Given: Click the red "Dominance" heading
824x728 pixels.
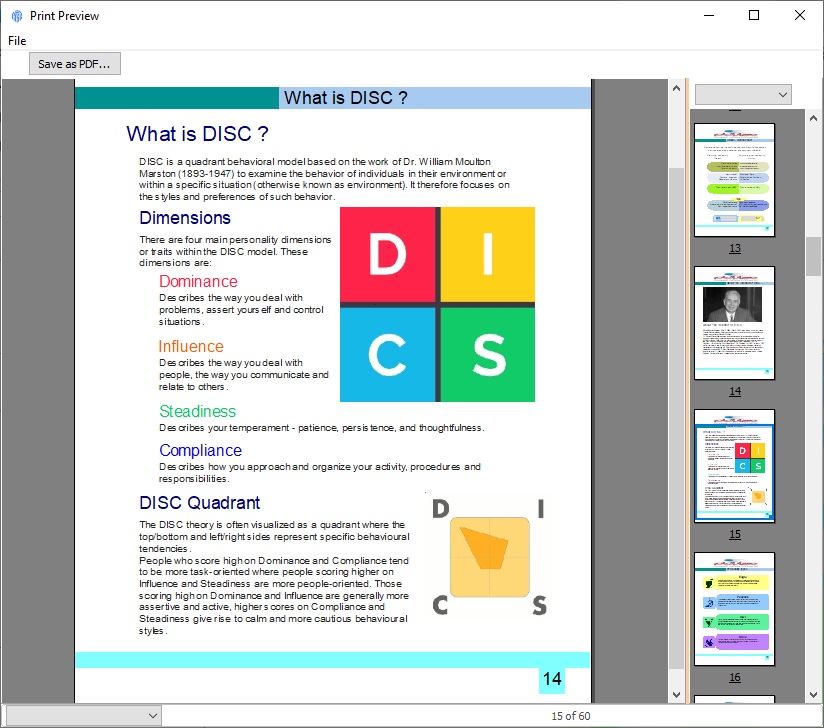Looking at the screenshot, I should (x=198, y=281).
